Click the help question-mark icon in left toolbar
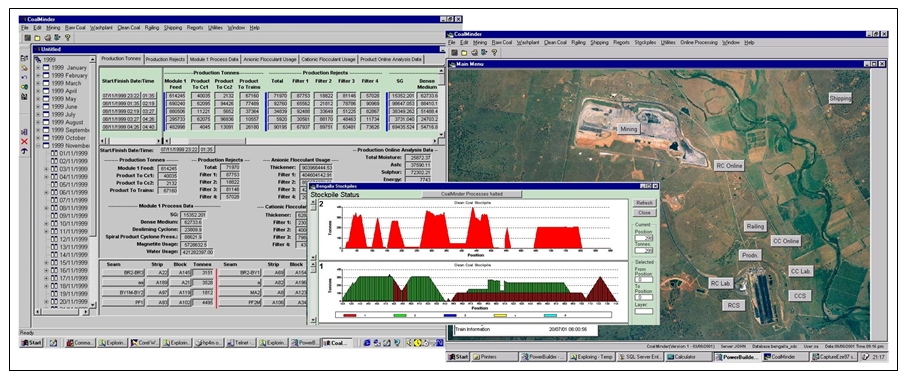 point(67,37)
